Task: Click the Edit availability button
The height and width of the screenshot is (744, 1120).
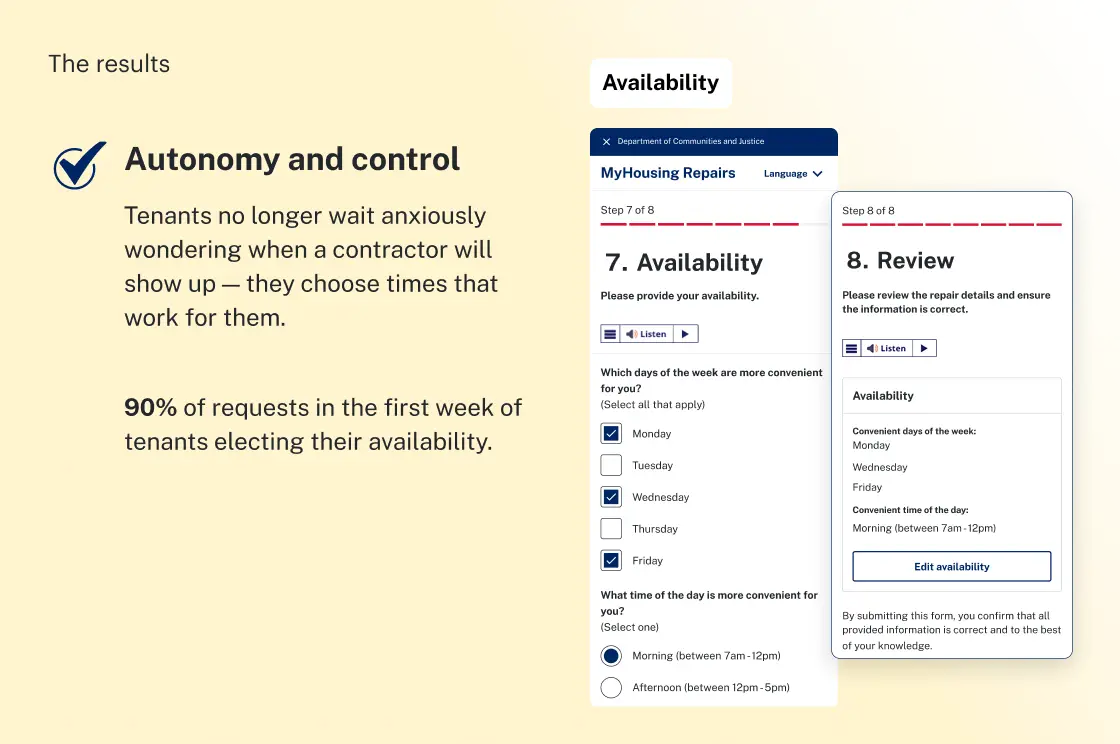Action: [951, 566]
